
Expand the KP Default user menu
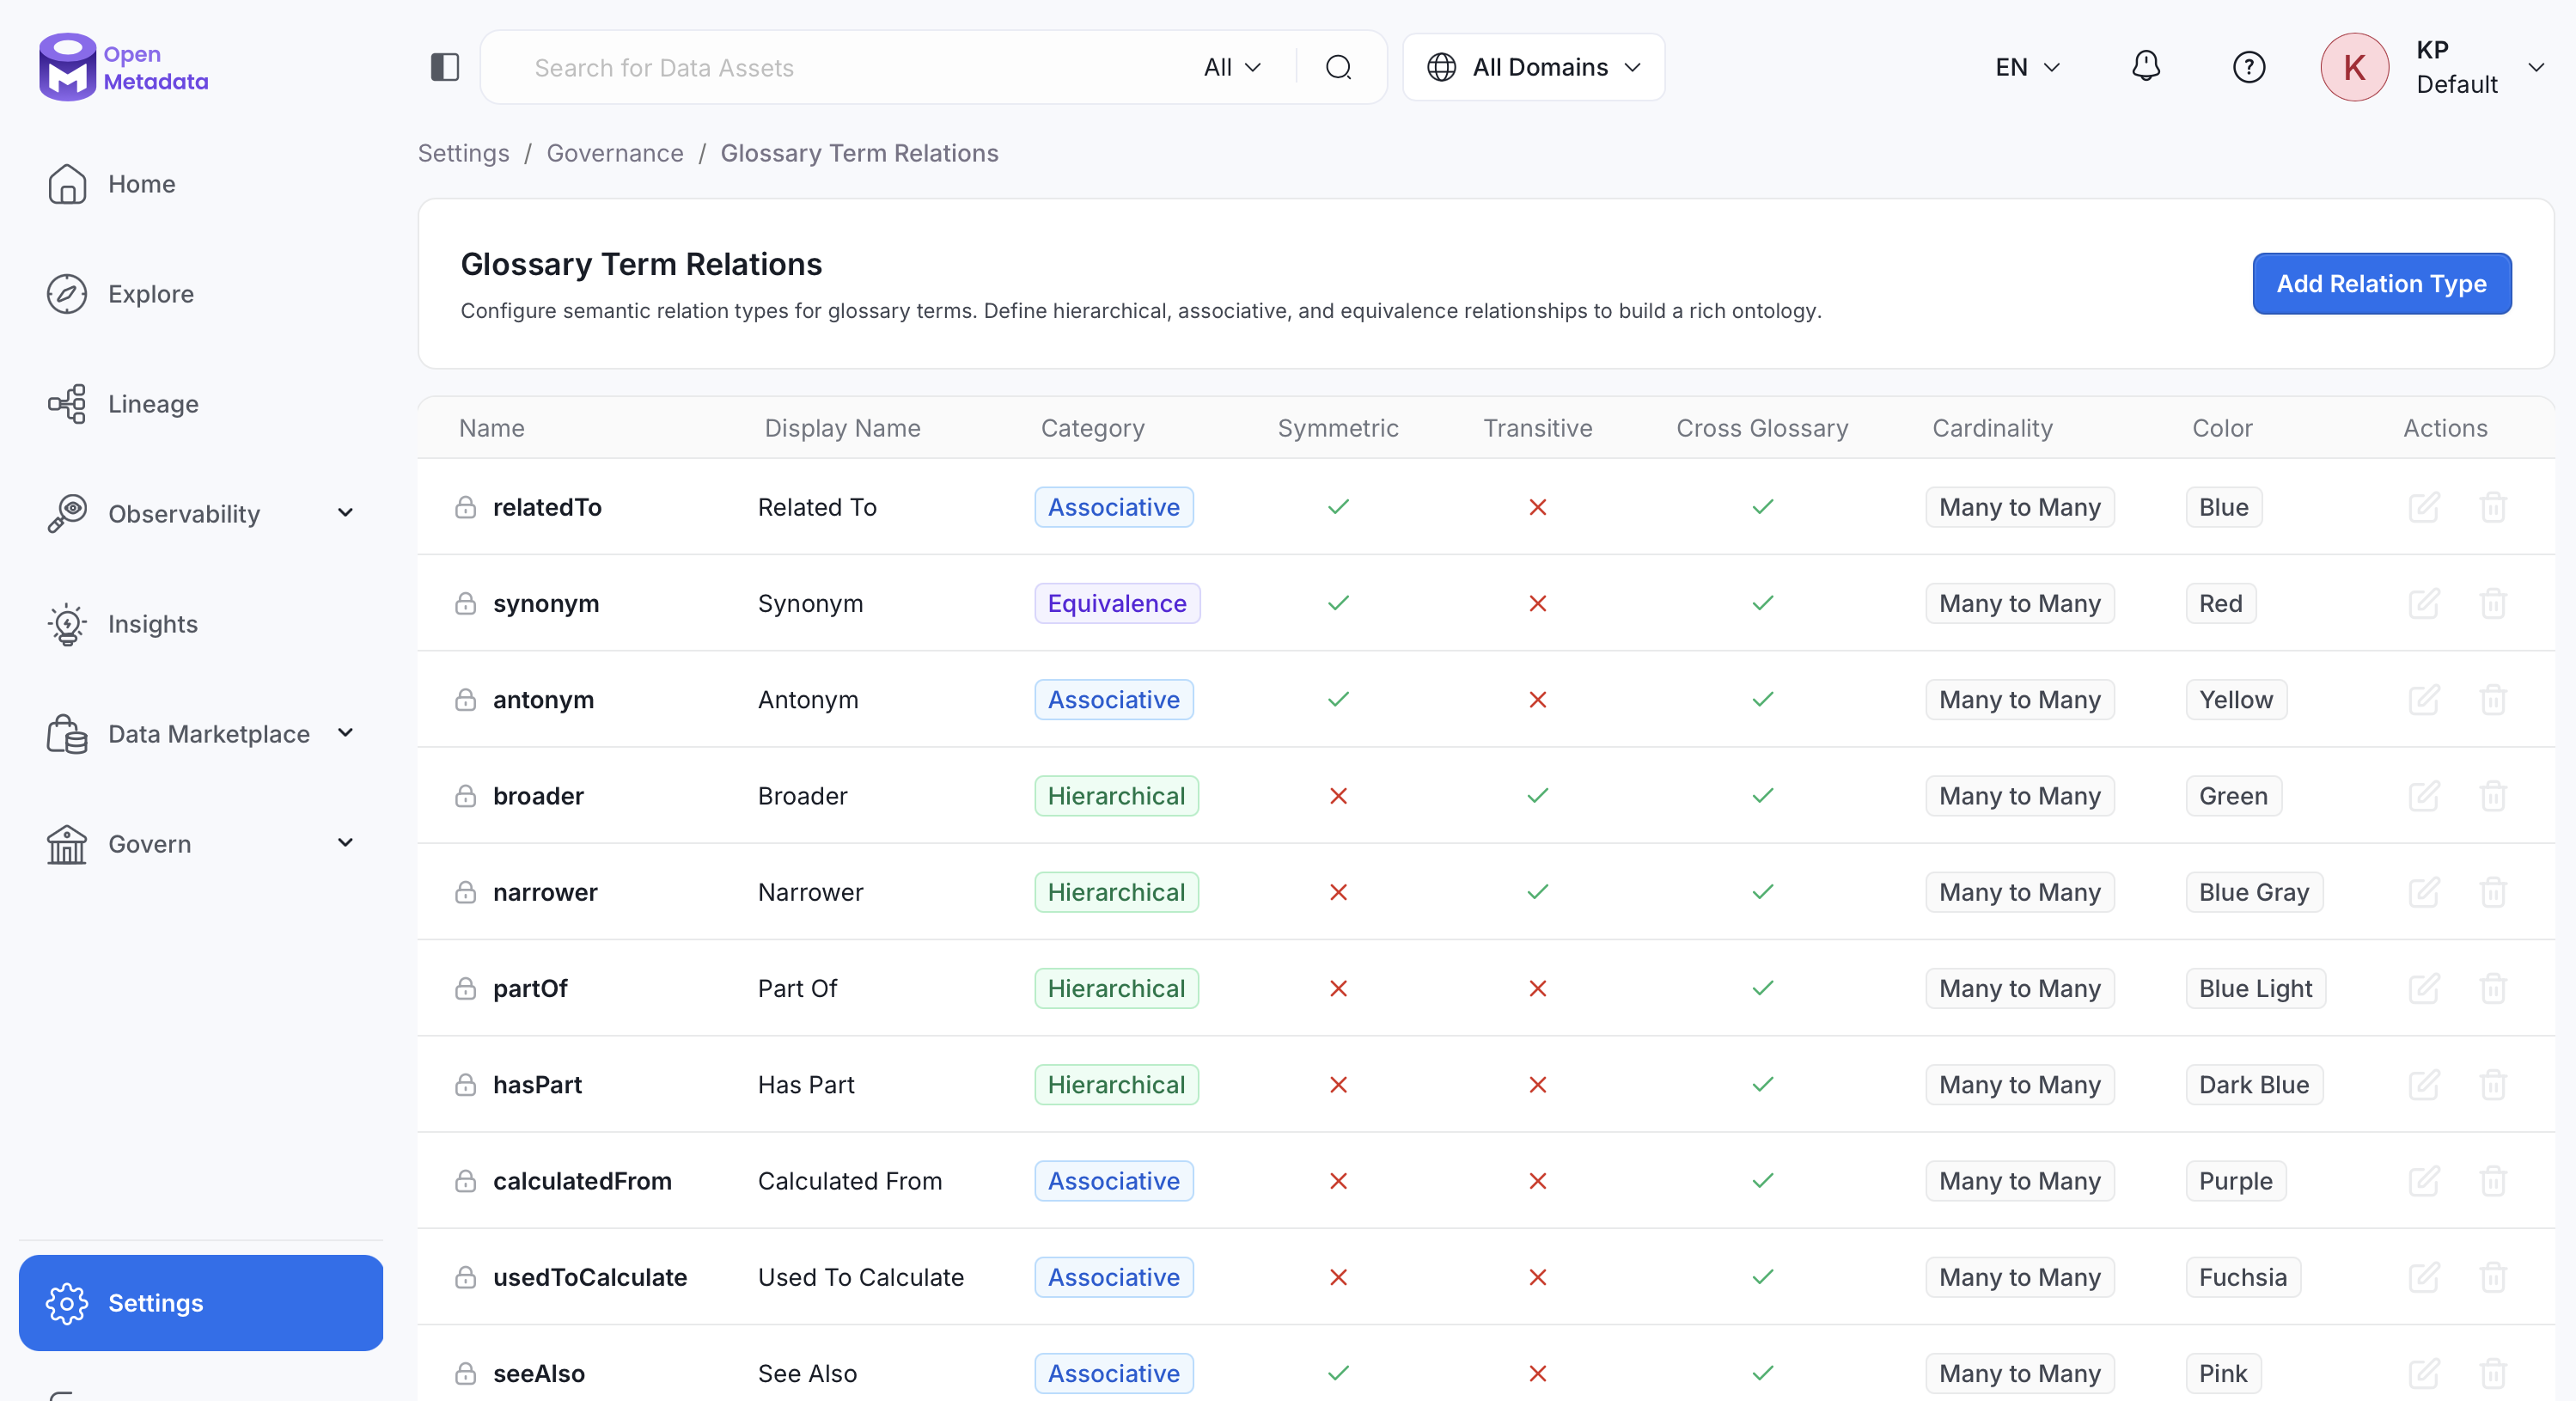[2535, 67]
